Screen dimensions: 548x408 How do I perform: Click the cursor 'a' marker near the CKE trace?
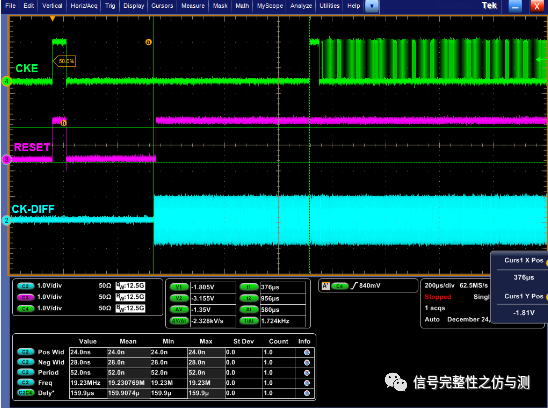(x=149, y=42)
